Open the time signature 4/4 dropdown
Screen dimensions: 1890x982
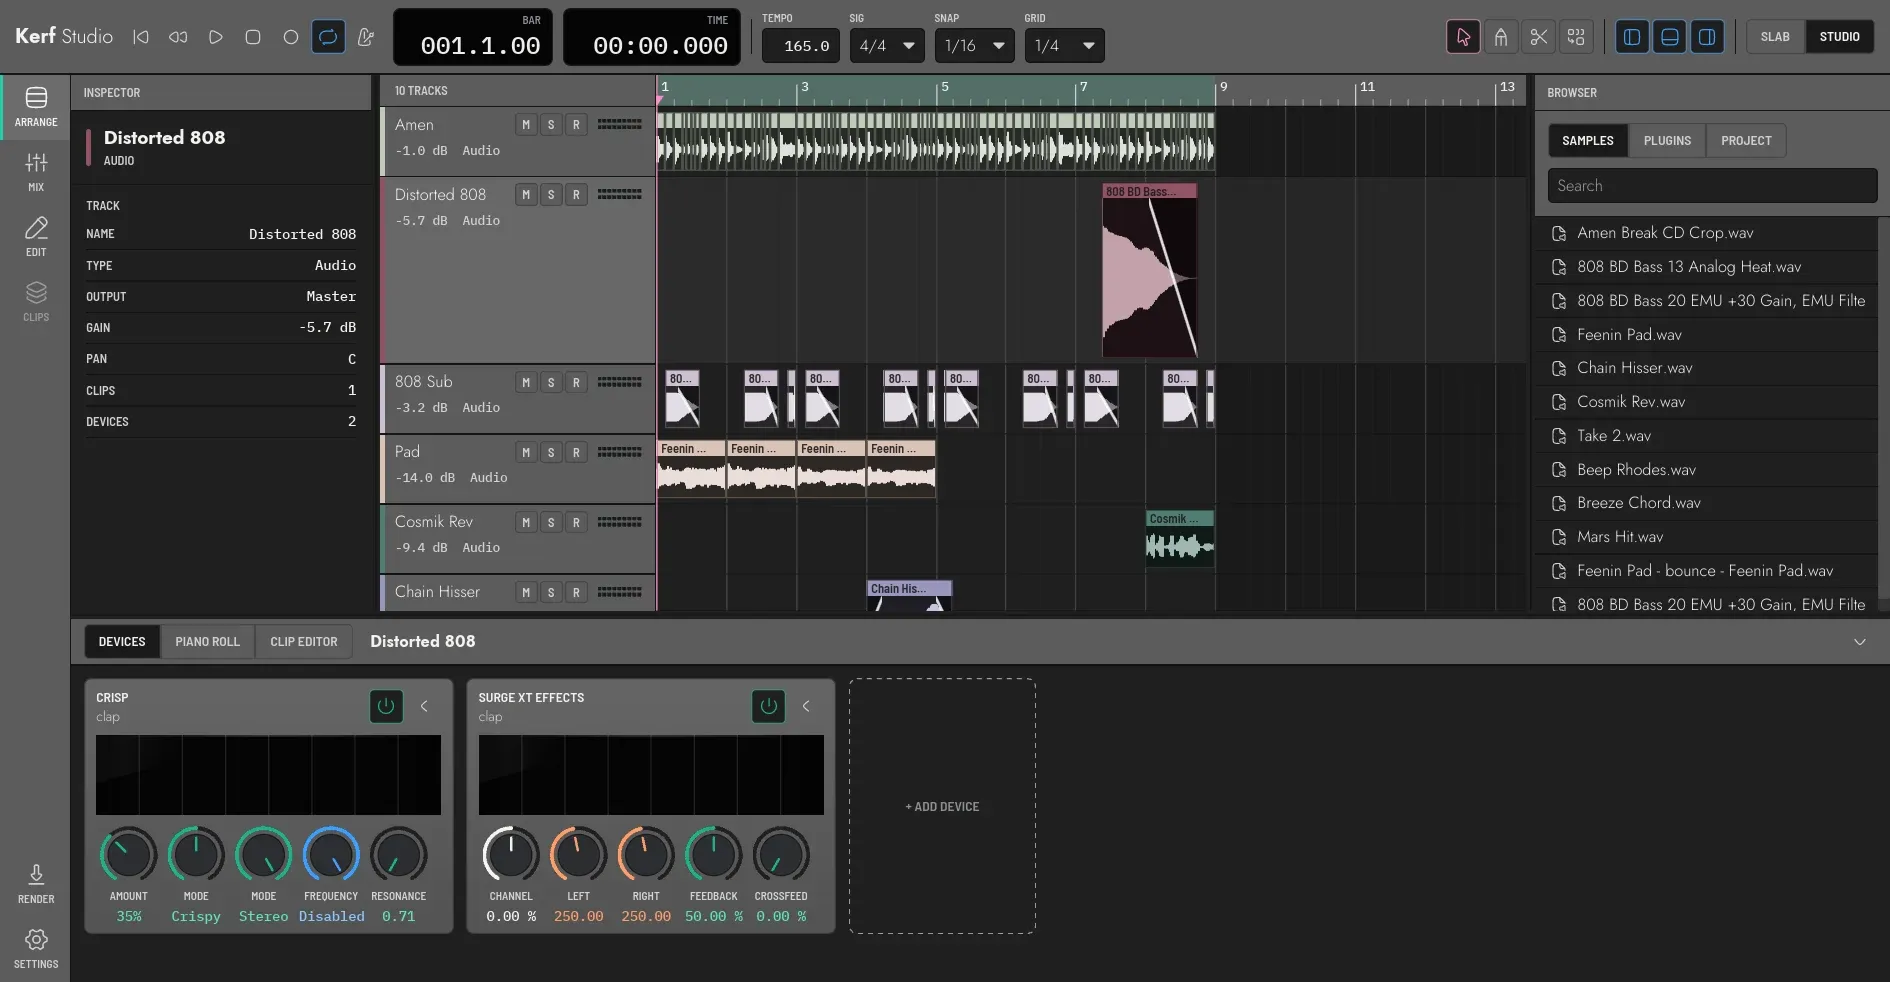(887, 46)
